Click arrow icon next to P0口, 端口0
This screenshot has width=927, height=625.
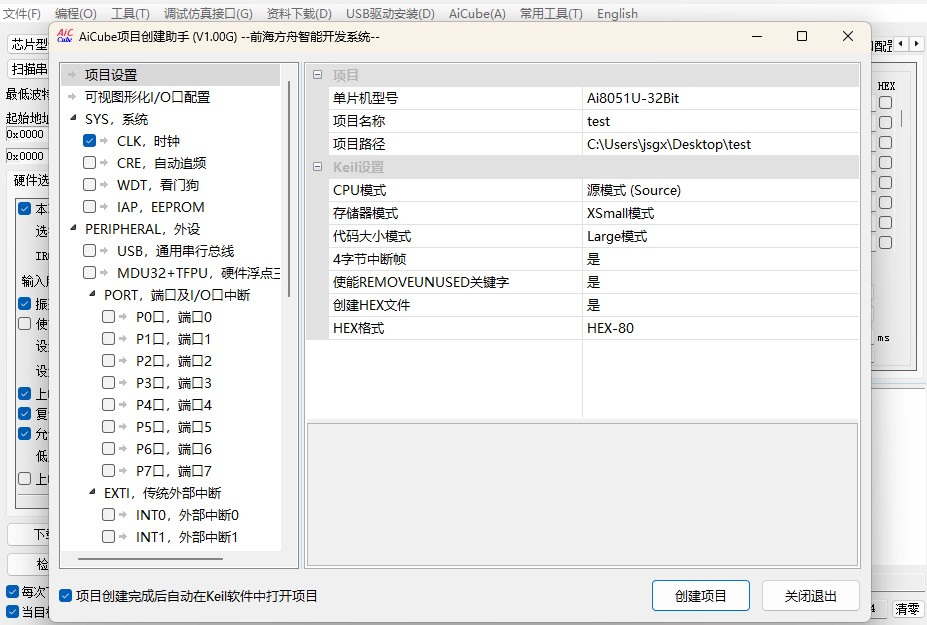click(x=123, y=317)
